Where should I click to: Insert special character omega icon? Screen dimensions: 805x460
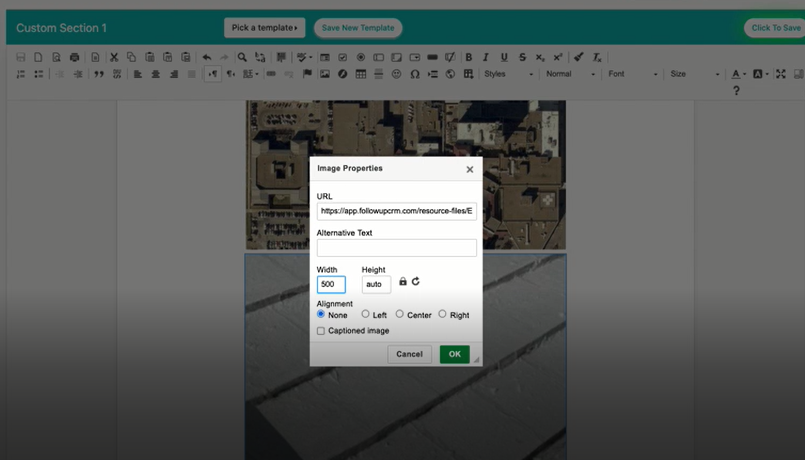[x=415, y=74]
